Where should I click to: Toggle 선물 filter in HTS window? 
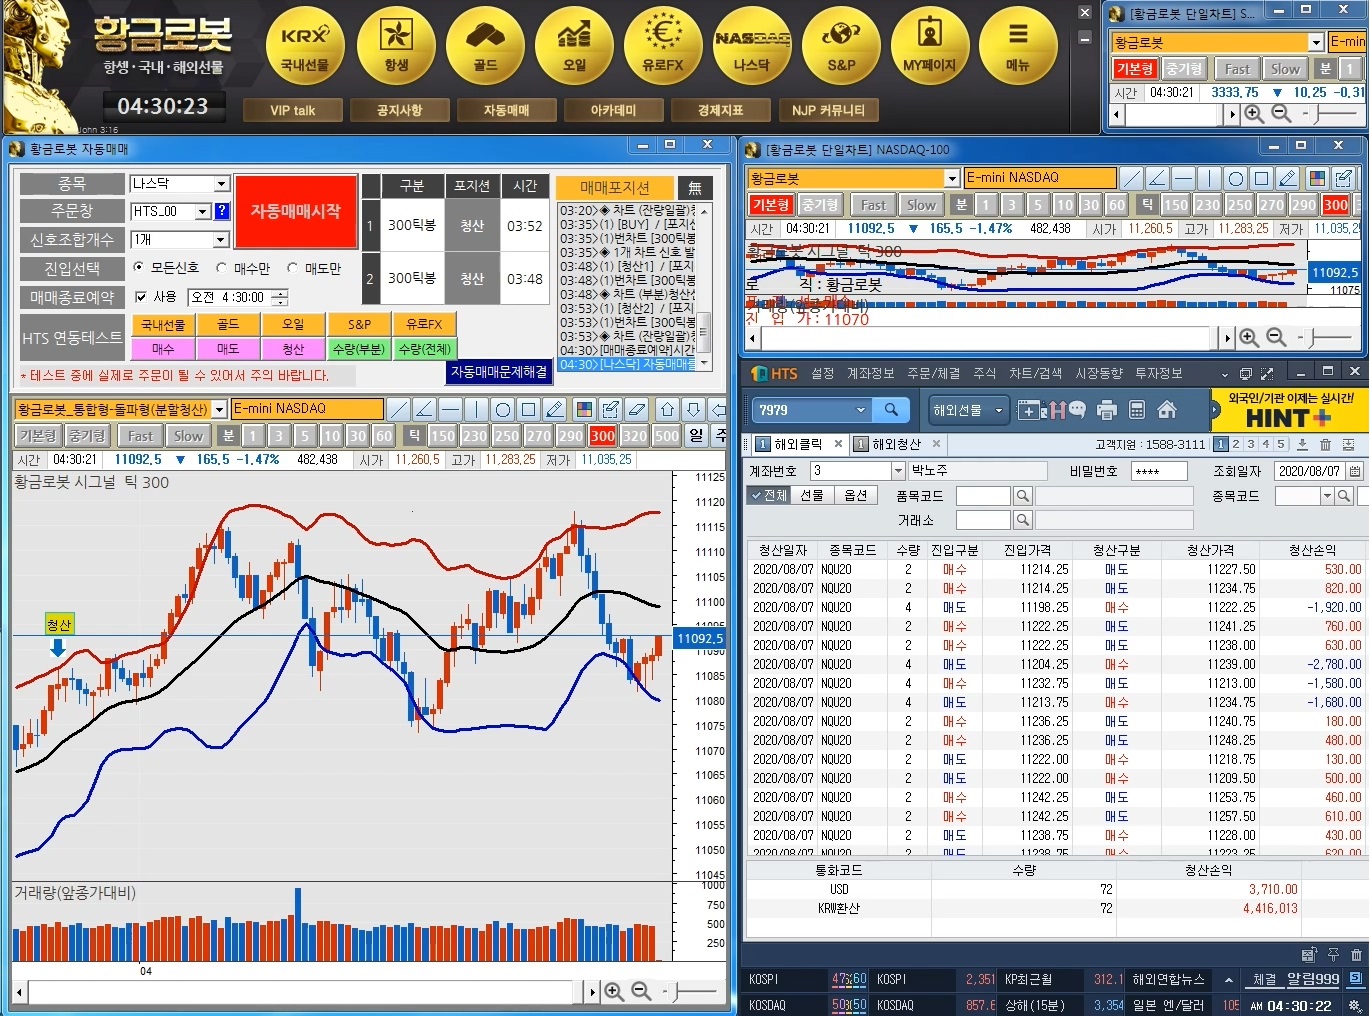tap(811, 495)
